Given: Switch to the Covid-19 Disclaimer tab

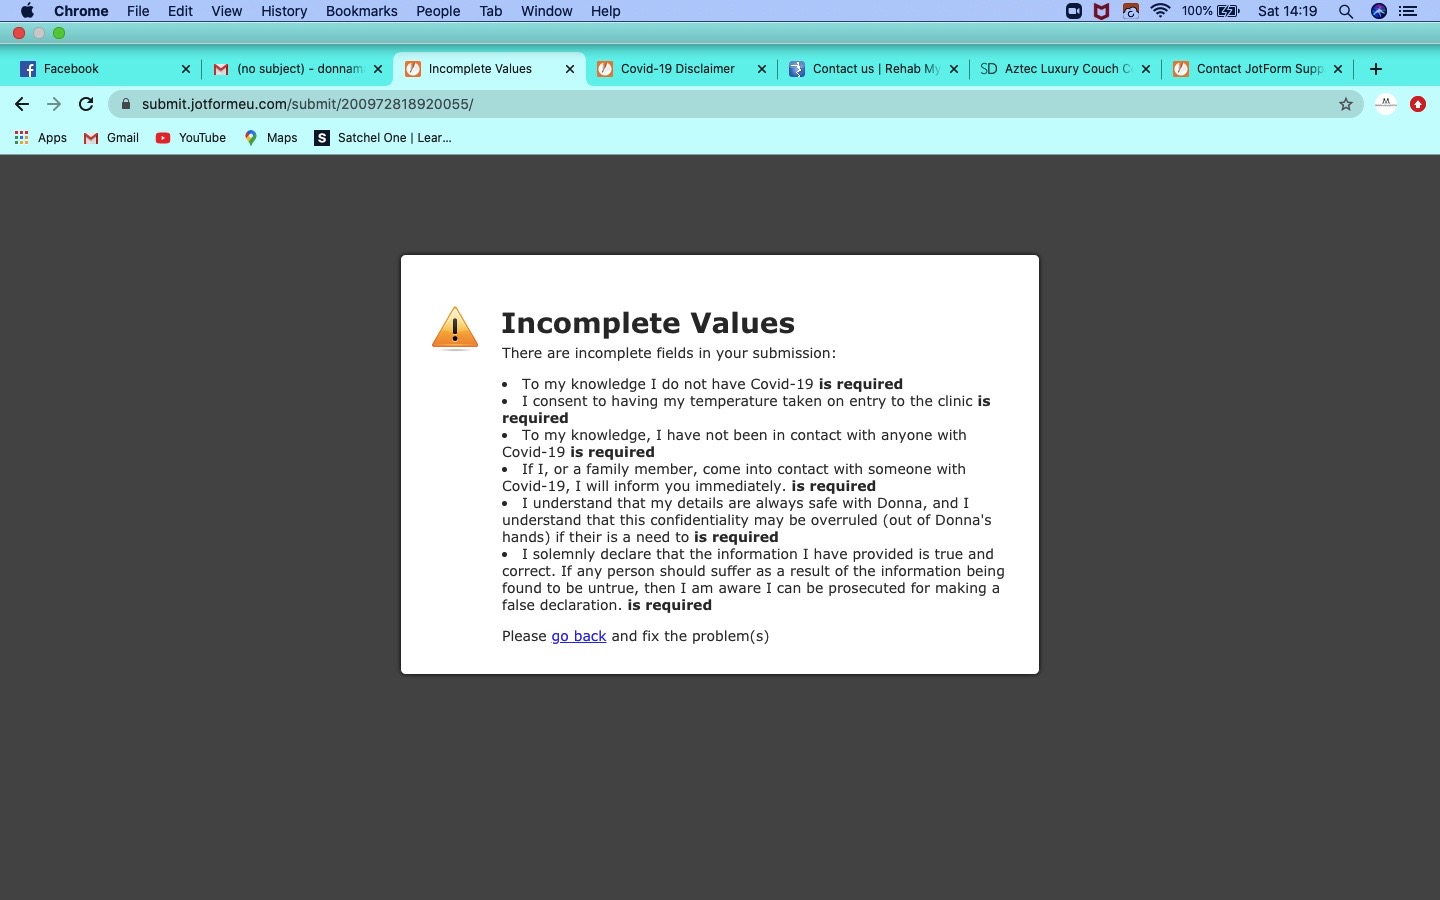Looking at the screenshot, I should click(677, 69).
